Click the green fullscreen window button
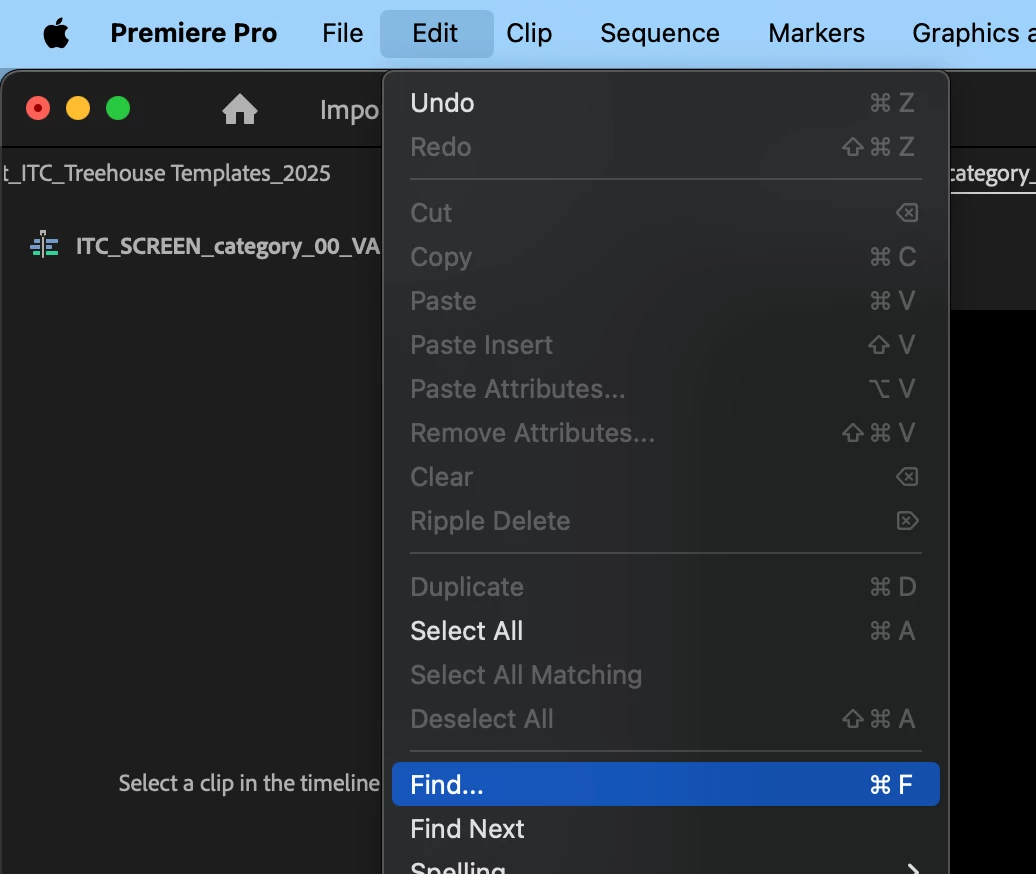Screen dimensions: 1036x874 coord(118,108)
